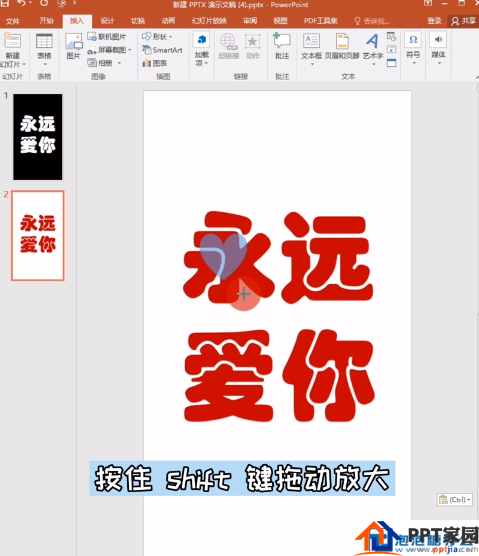479x556 pixels.
Task: Open the File (文件) tab
Action: 13,21
